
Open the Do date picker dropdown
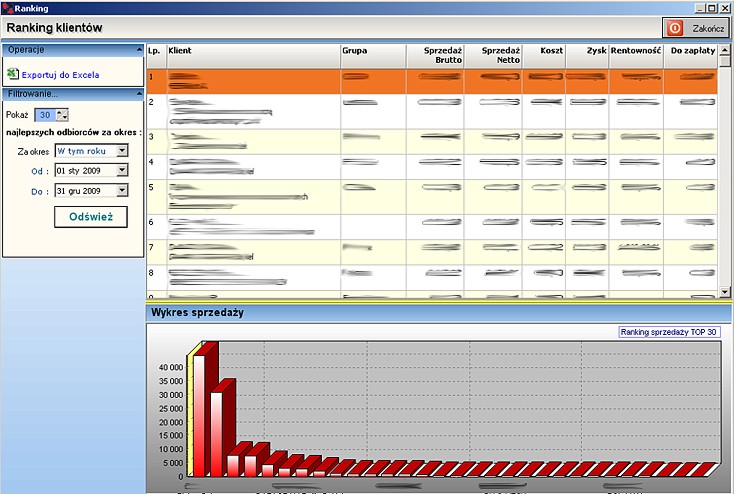click(122, 190)
